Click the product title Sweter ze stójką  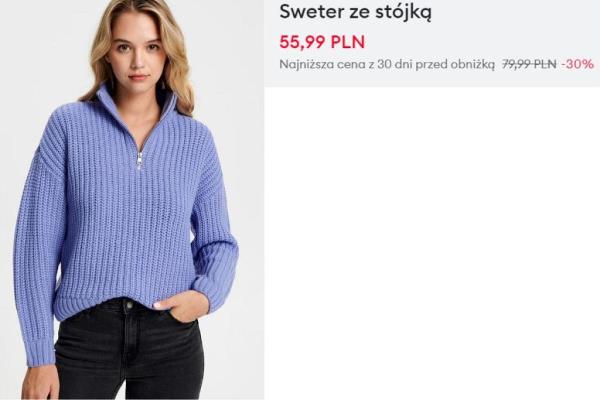[x=356, y=12]
